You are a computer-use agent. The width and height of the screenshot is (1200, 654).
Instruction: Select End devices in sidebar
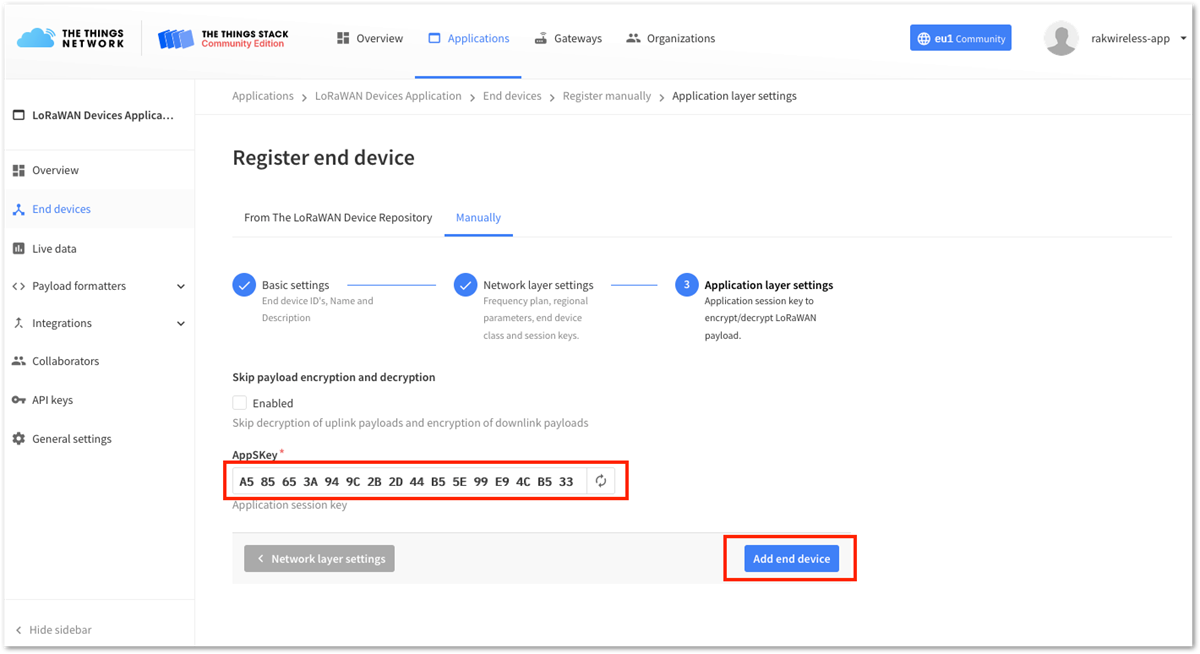point(98,209)
